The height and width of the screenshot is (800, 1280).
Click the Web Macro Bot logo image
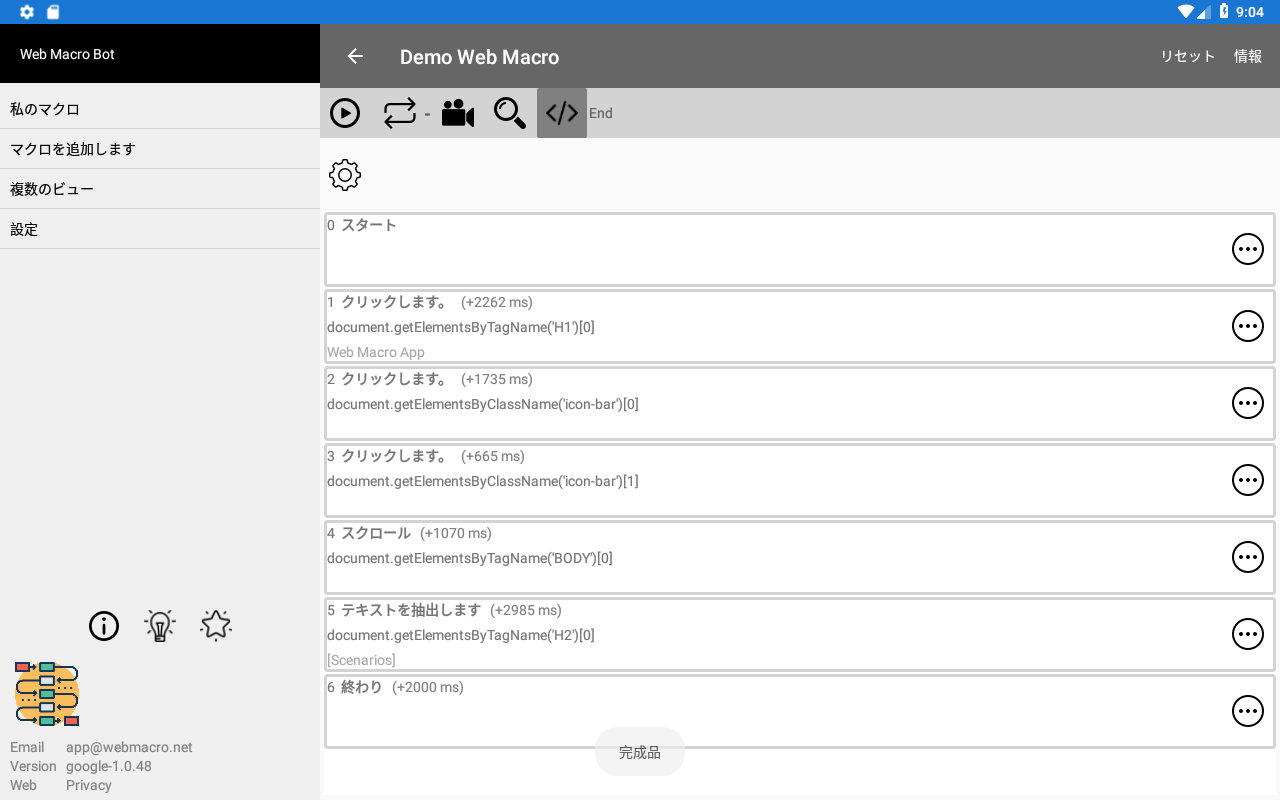[47, 693]
